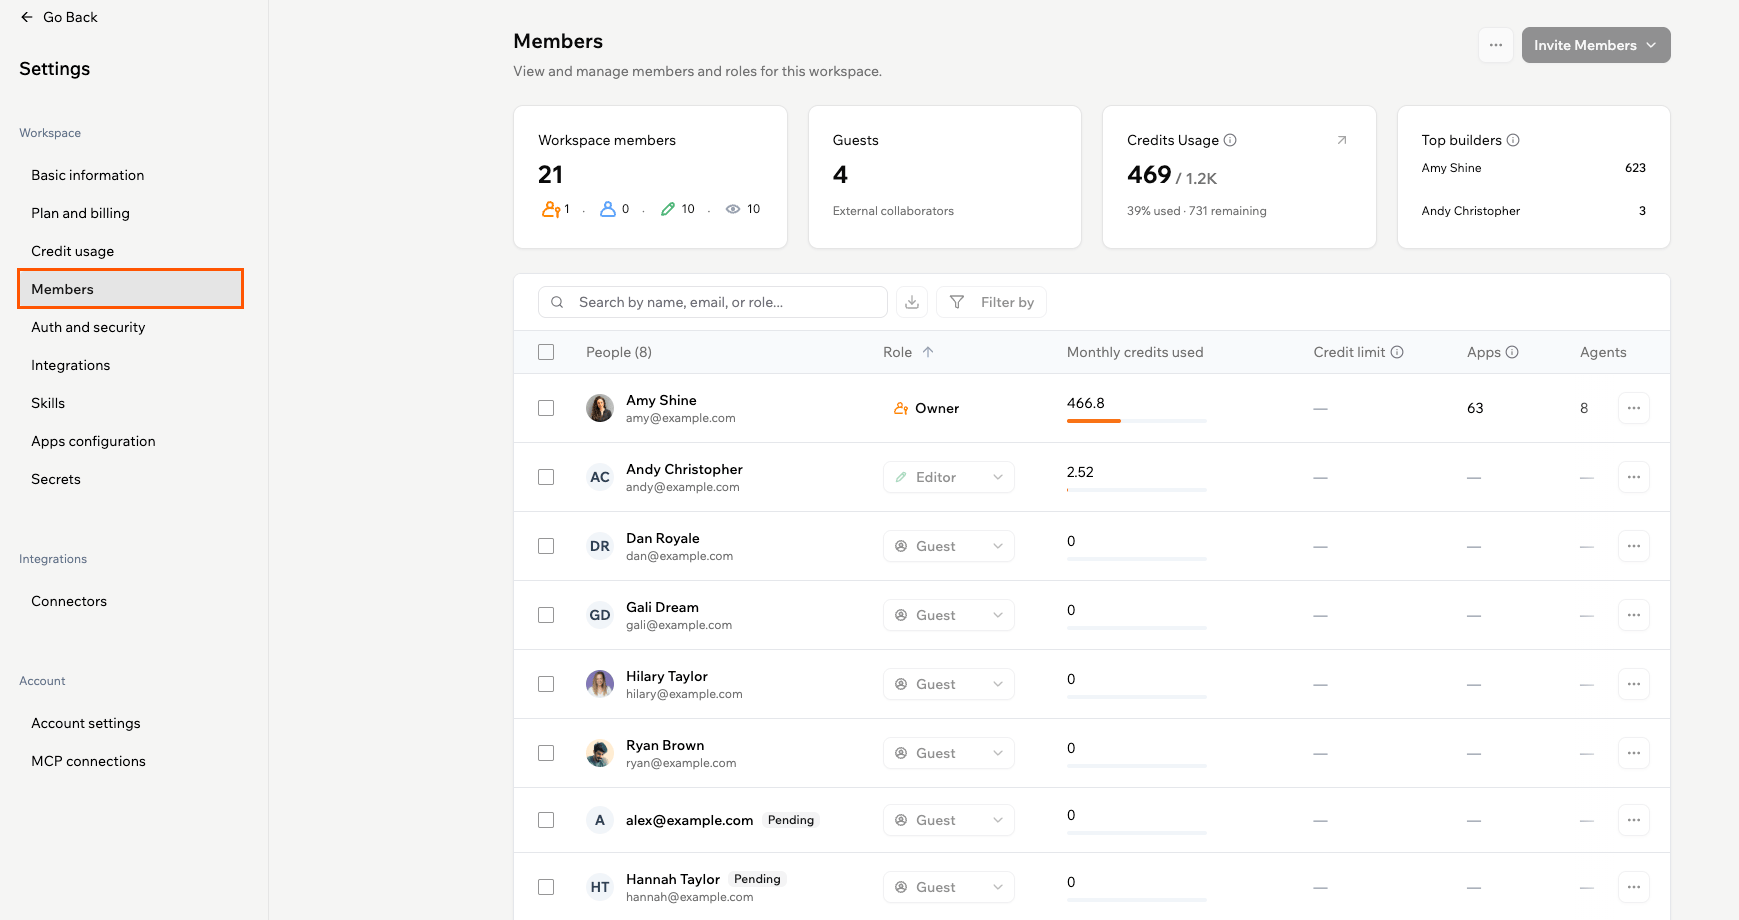Open the row actions menu for Ryan Brown
Viewport: 1739px width, 920px height.
1633,753
